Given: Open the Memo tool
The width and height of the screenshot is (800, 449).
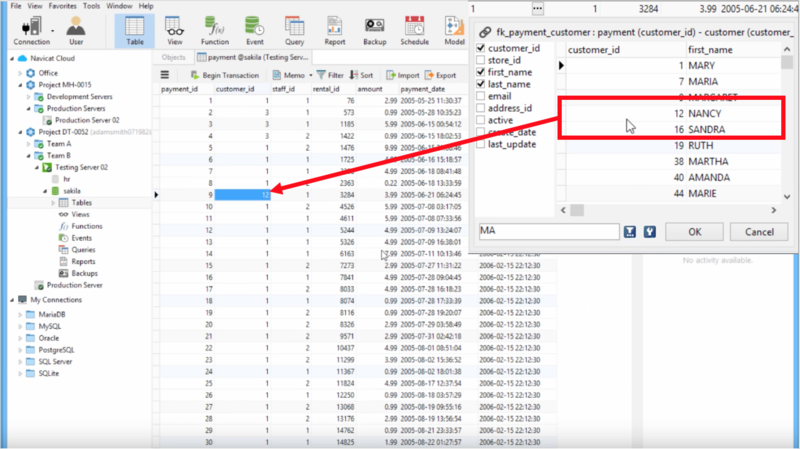Looking at the screenshot, I should [x=289, y=75].
